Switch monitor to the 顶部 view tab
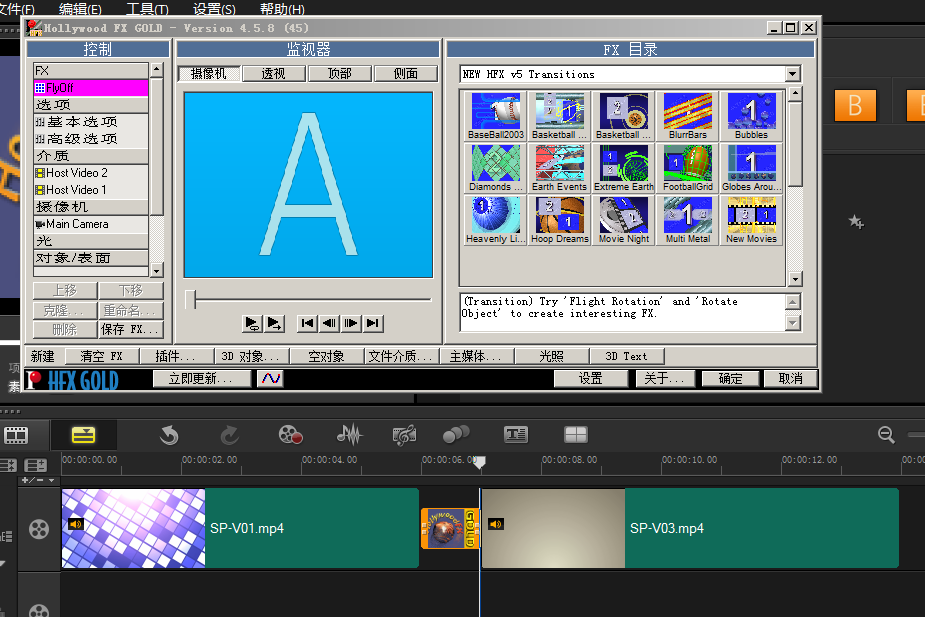Screen dimensions: 925x617 (340, 73)
